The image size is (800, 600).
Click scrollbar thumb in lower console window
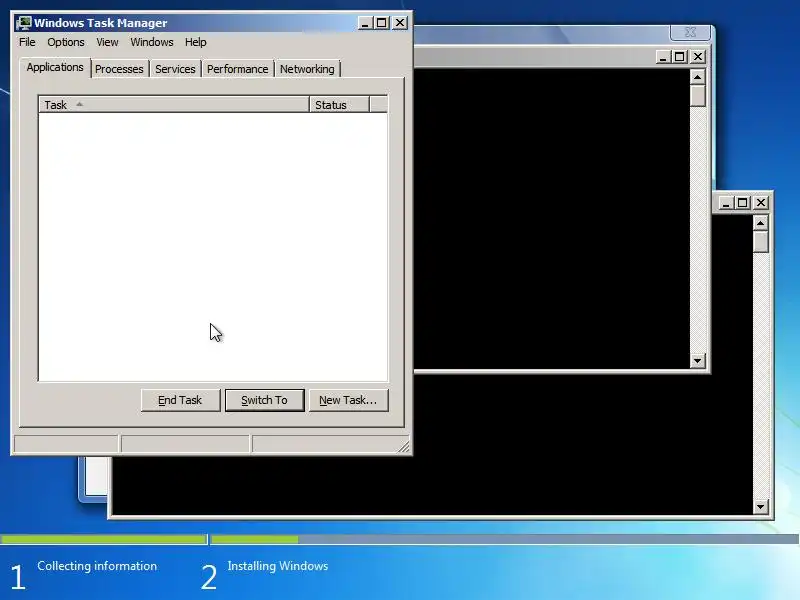(760, 242)
